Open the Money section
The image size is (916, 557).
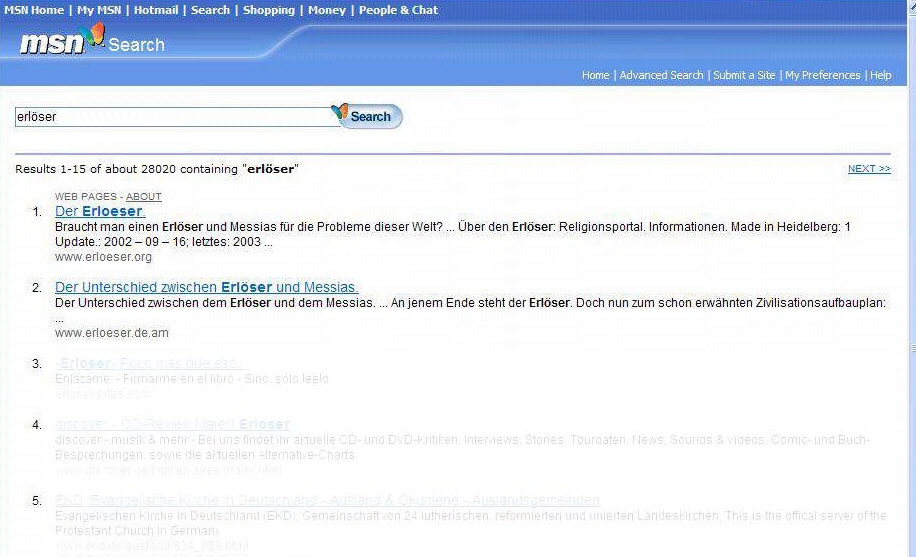click(x=327, y=10)
